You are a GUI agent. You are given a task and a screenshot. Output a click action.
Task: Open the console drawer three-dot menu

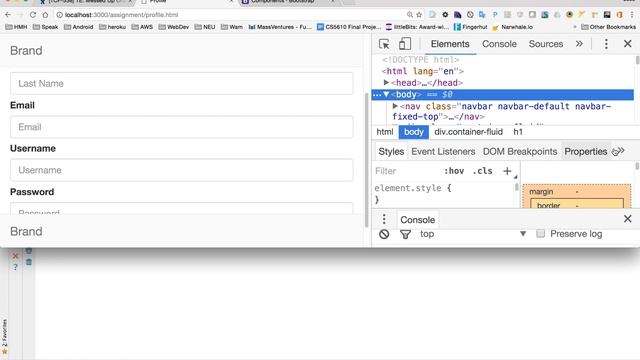pos(384,219)
